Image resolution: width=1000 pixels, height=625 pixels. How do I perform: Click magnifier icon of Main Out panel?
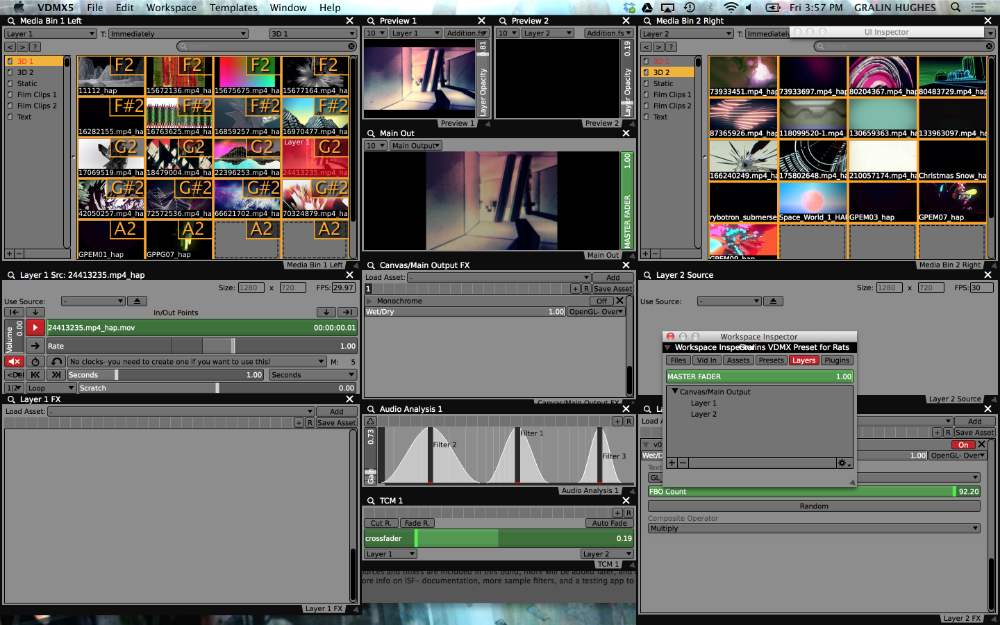coord(371,133)
